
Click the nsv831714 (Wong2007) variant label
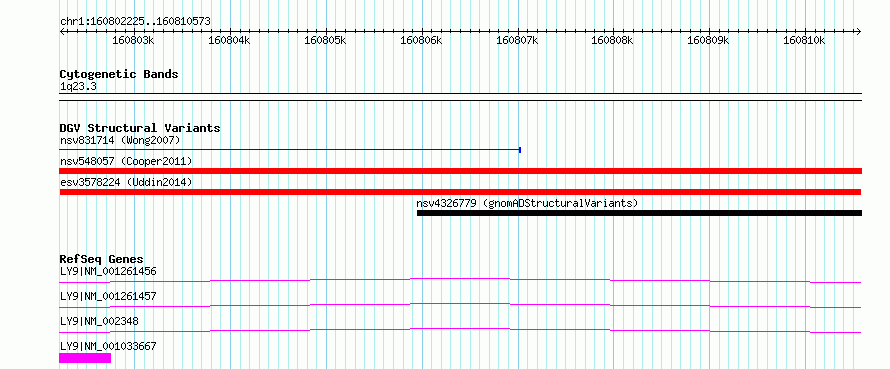[x=120, y=140]
